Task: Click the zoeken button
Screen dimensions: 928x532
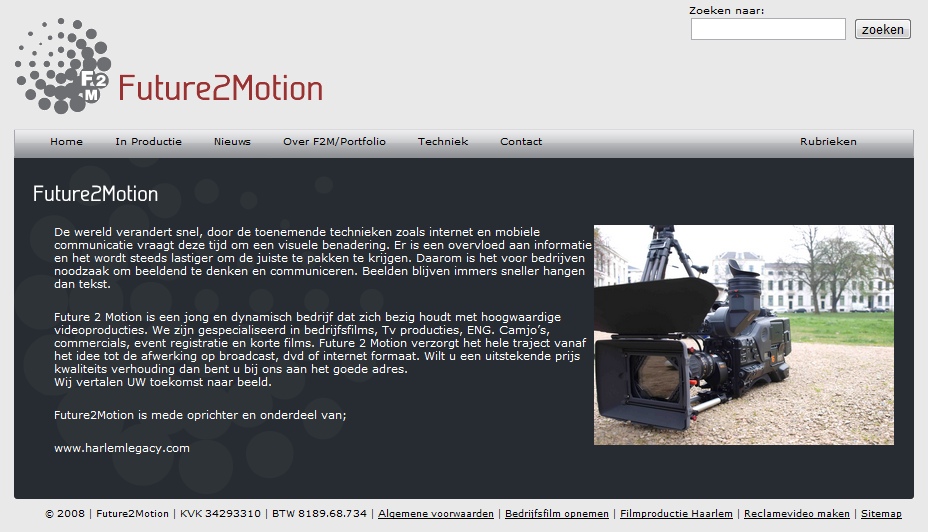Action: tap(882, 29)
